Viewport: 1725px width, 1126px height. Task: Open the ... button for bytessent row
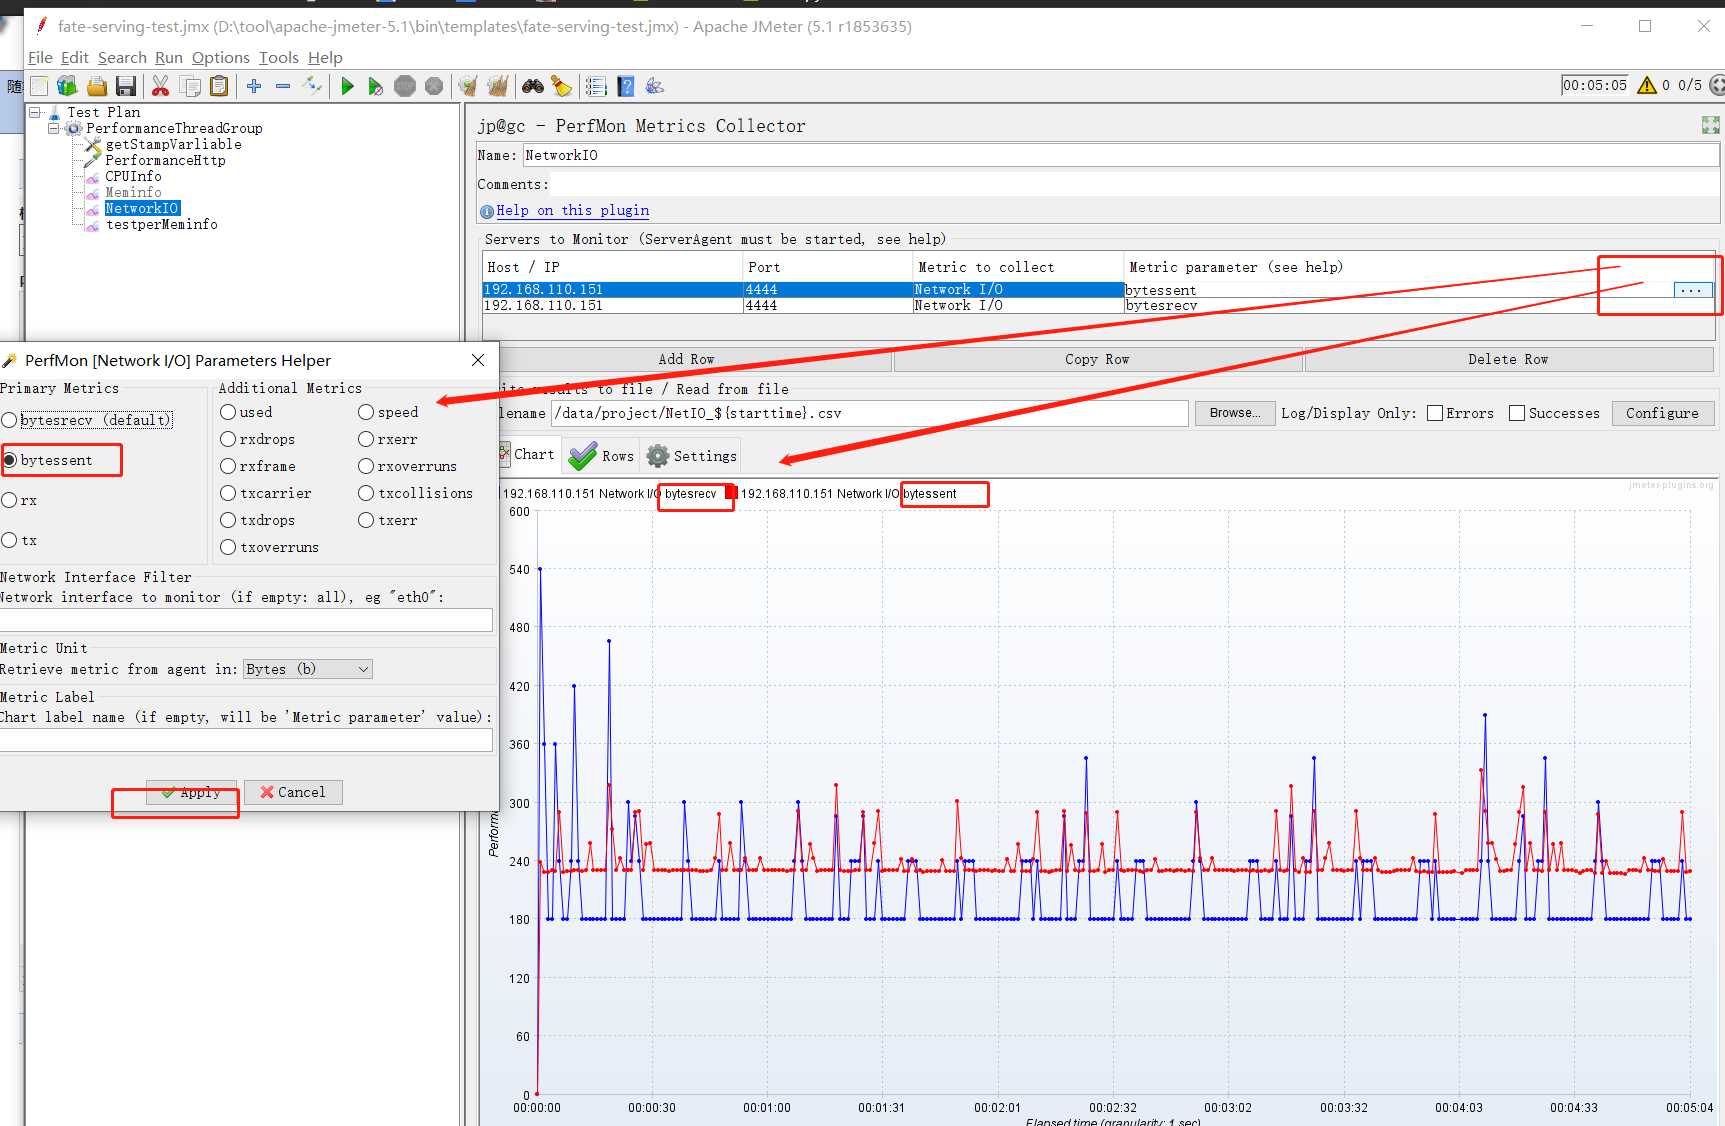(x=1692, y=290)
